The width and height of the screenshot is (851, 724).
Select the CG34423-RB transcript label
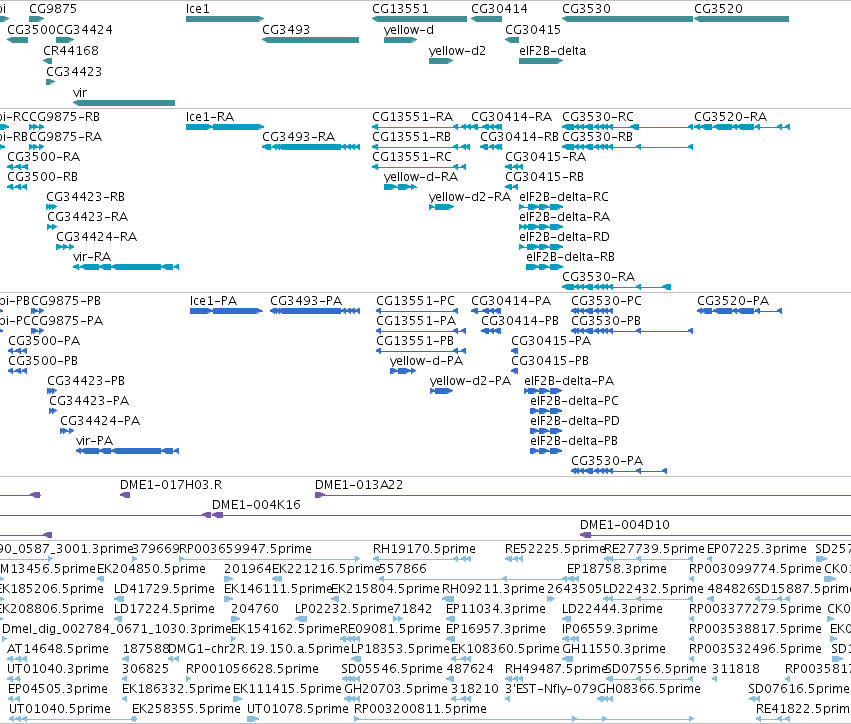pos(85,196)
